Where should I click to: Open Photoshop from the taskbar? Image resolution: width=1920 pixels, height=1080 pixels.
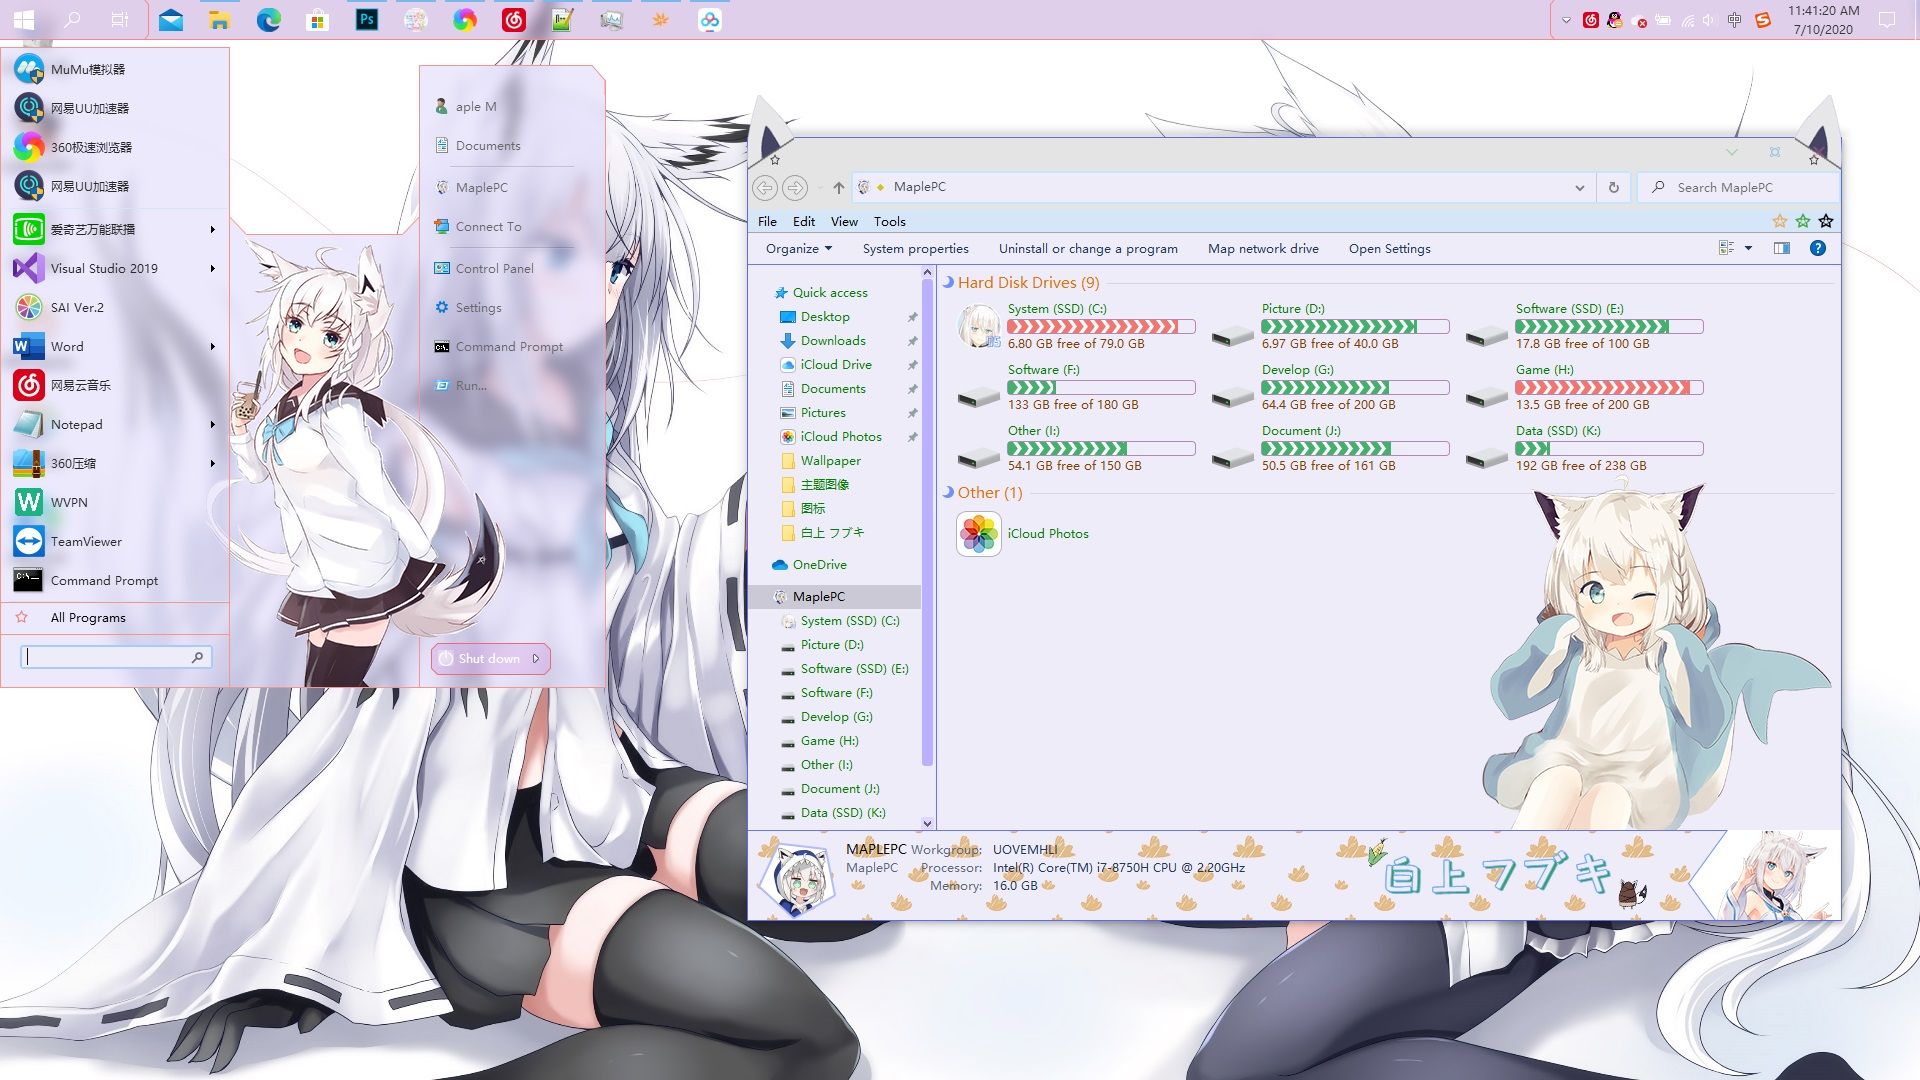[367, 19]
